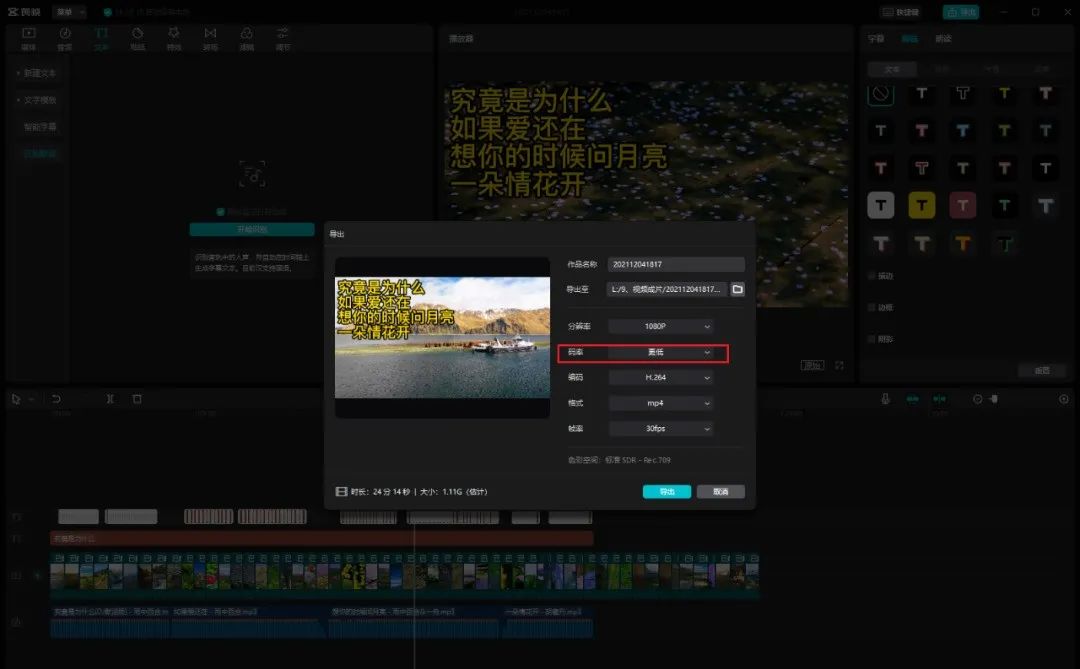Open the mp4 format dropdown
This screenshot has width=1080, height=669.
(661, 404)
